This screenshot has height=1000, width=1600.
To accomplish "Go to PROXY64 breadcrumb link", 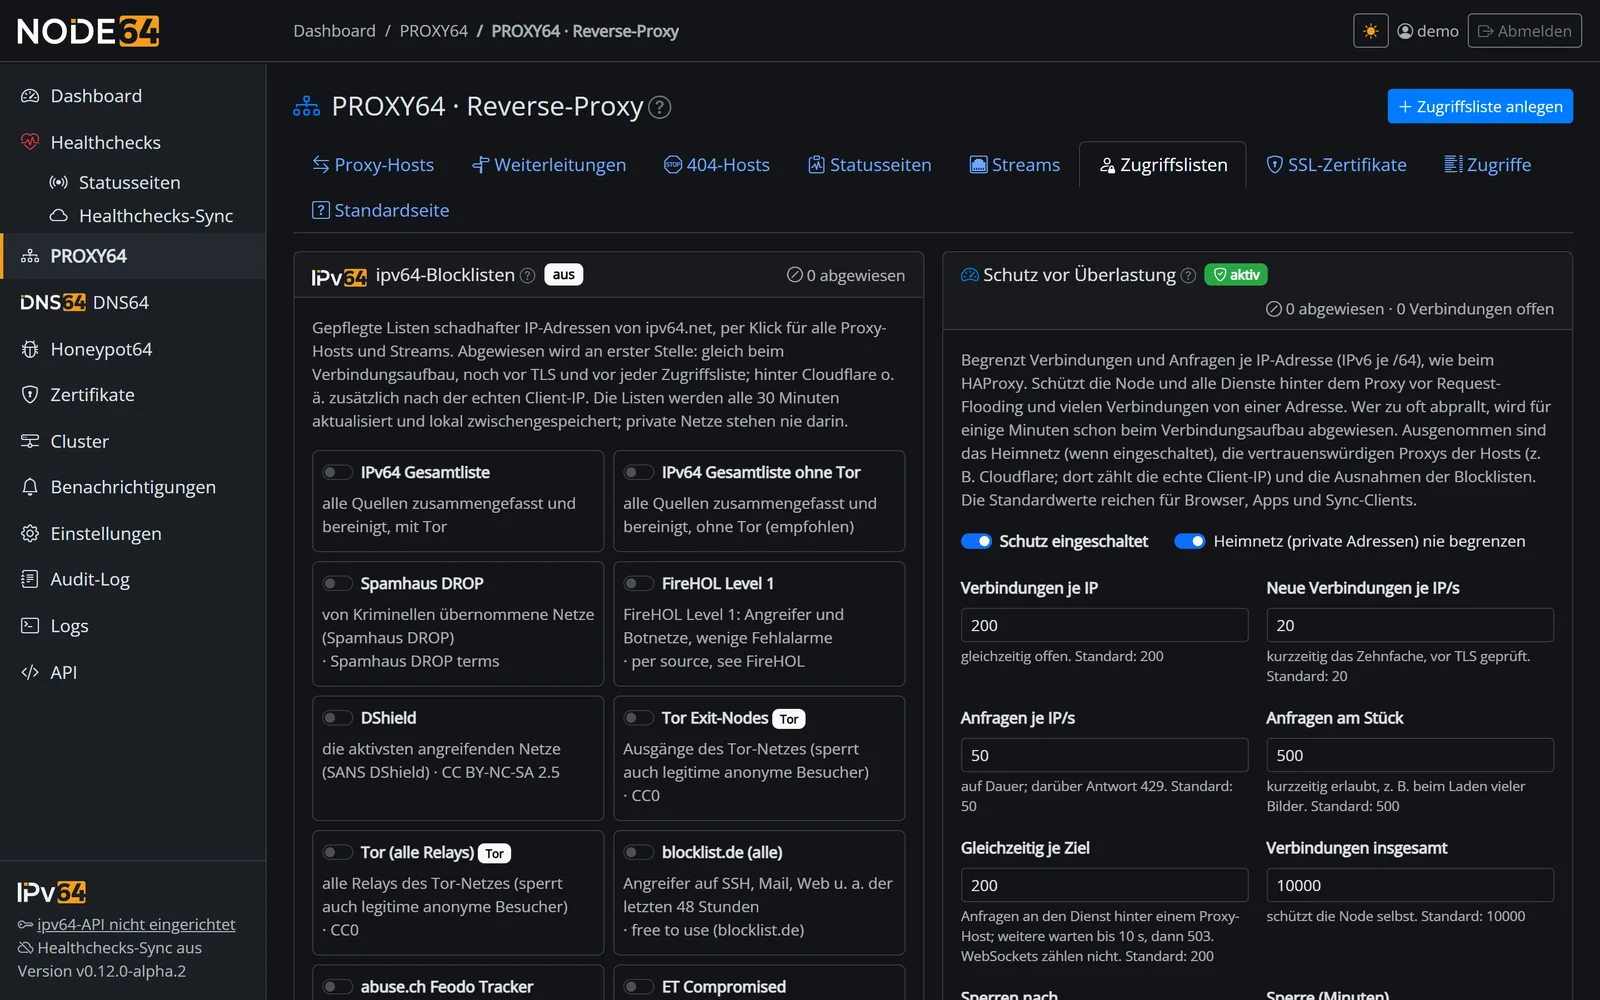I will click(433, 31).
